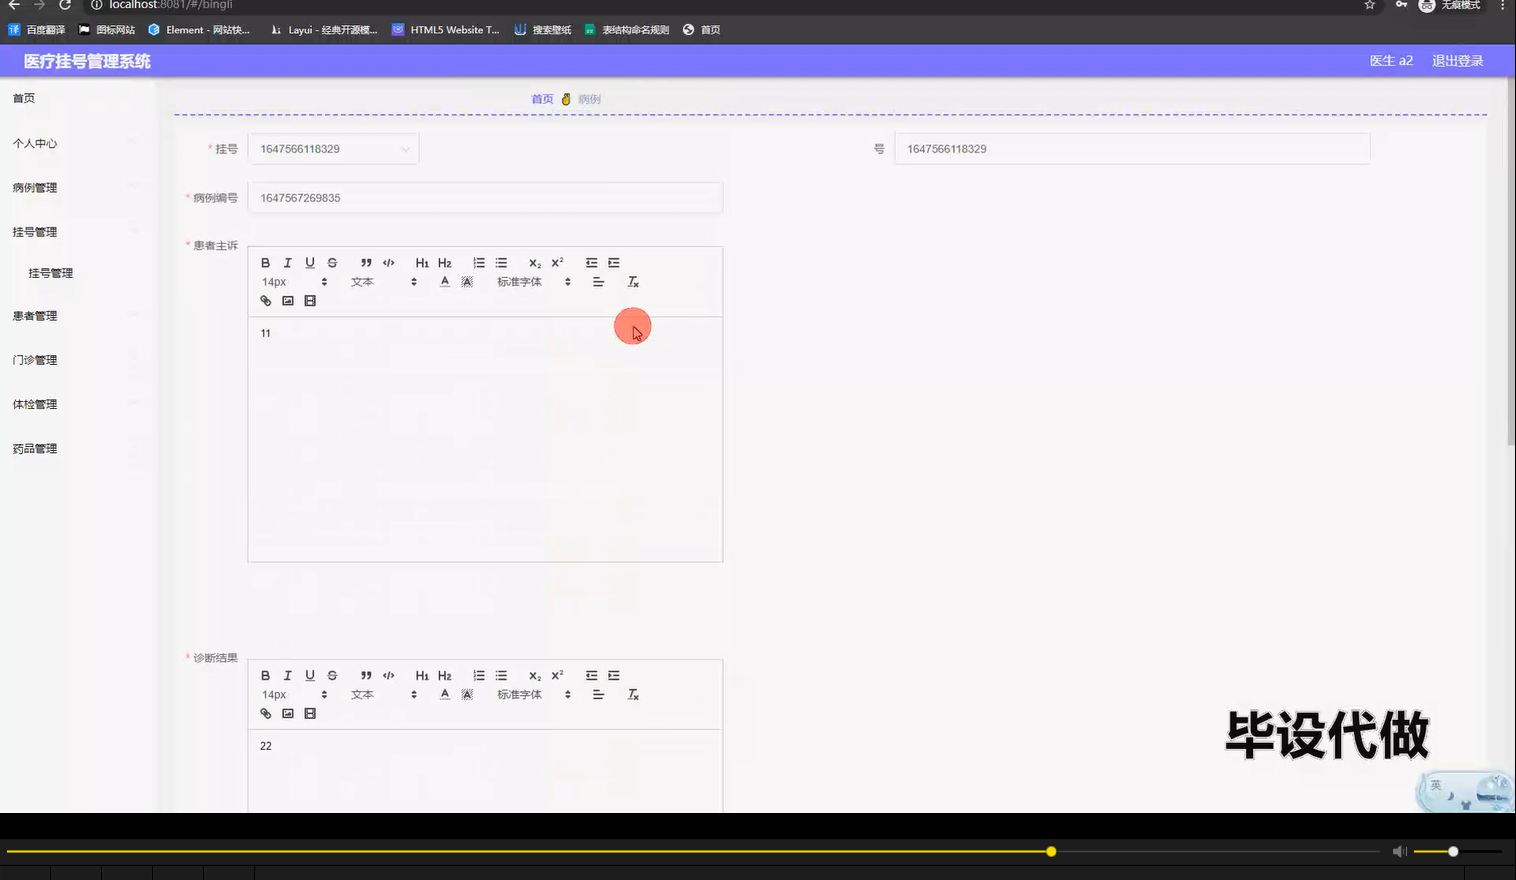
Task: Clear formatting in the 患者主诉 editor
Action: pyautogui.click(x=633, y=282)
